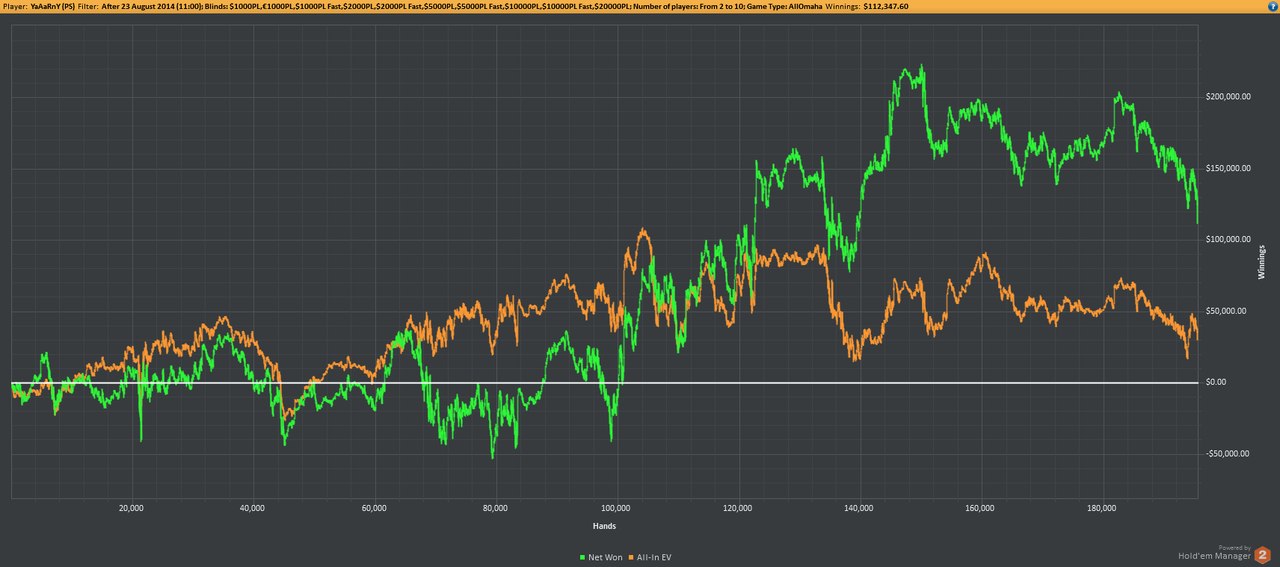The width and height of the screenshot is (1280, 567).
Task: Click the Winnings y-axis title
Action: [1262, 262]
